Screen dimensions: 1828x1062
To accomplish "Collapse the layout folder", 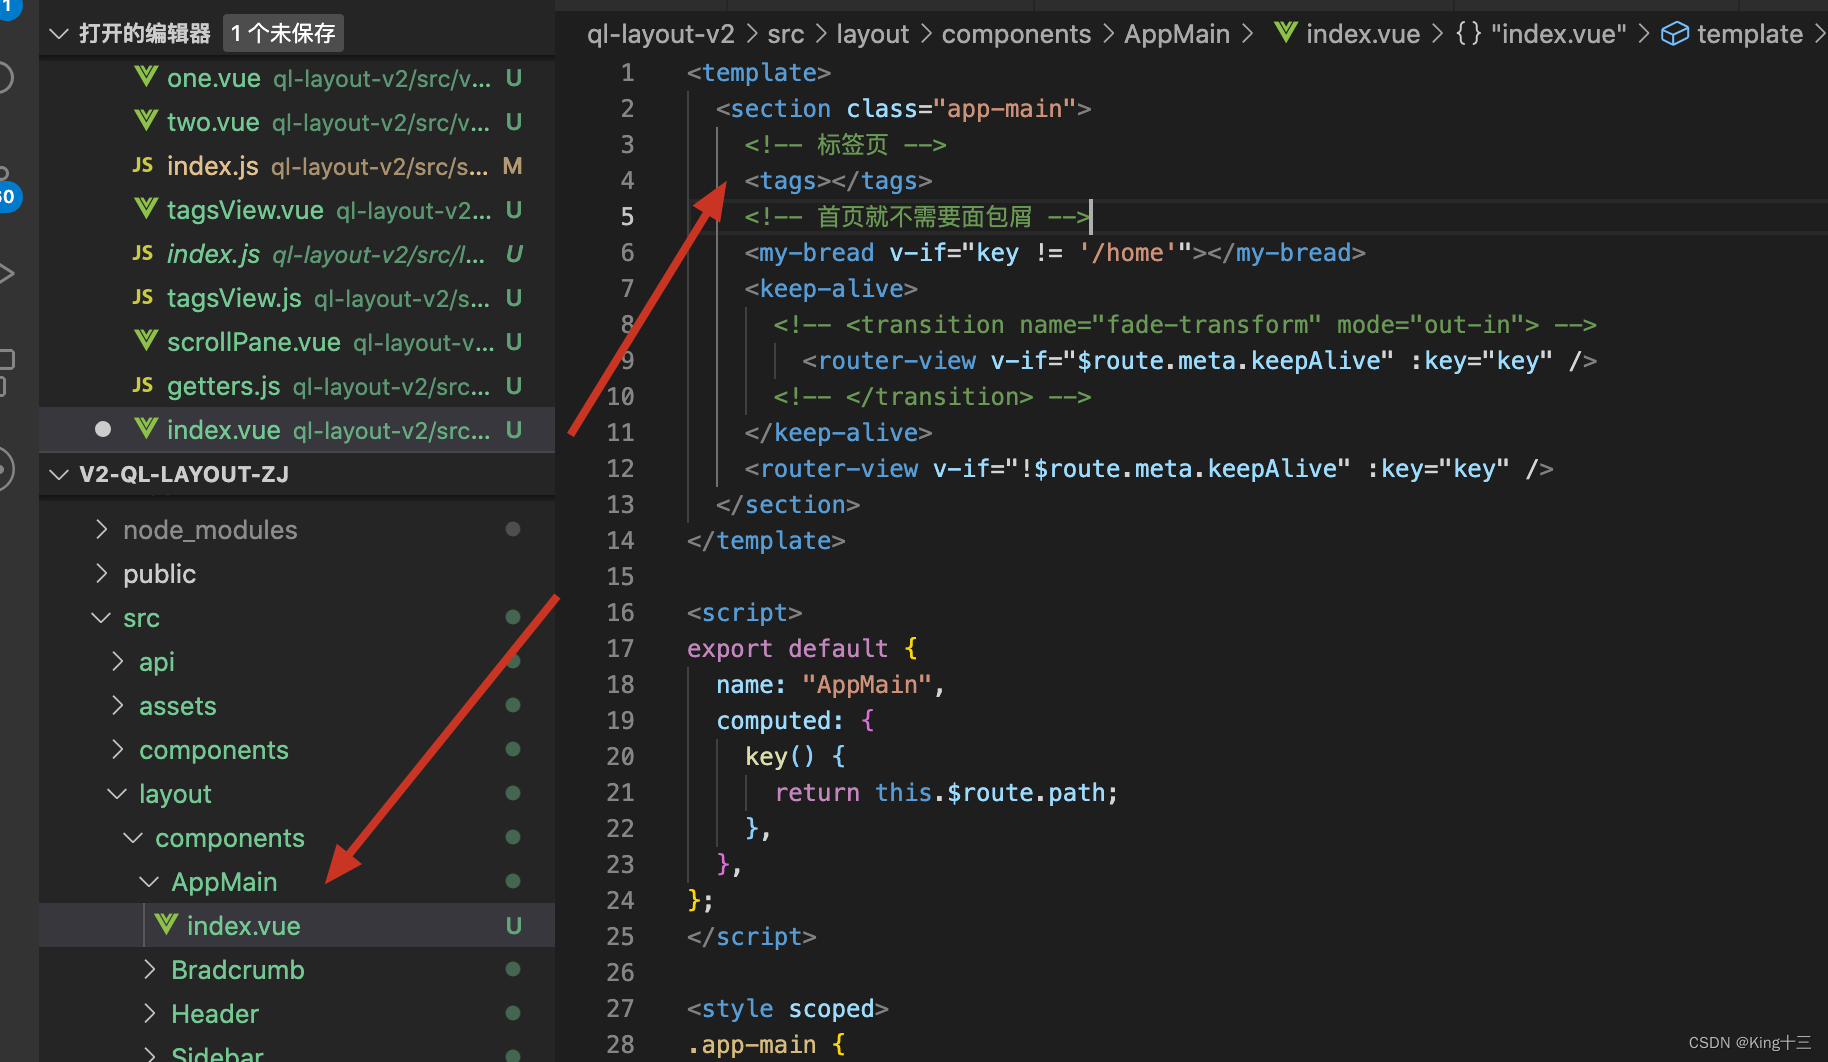I will click(117, 794).
